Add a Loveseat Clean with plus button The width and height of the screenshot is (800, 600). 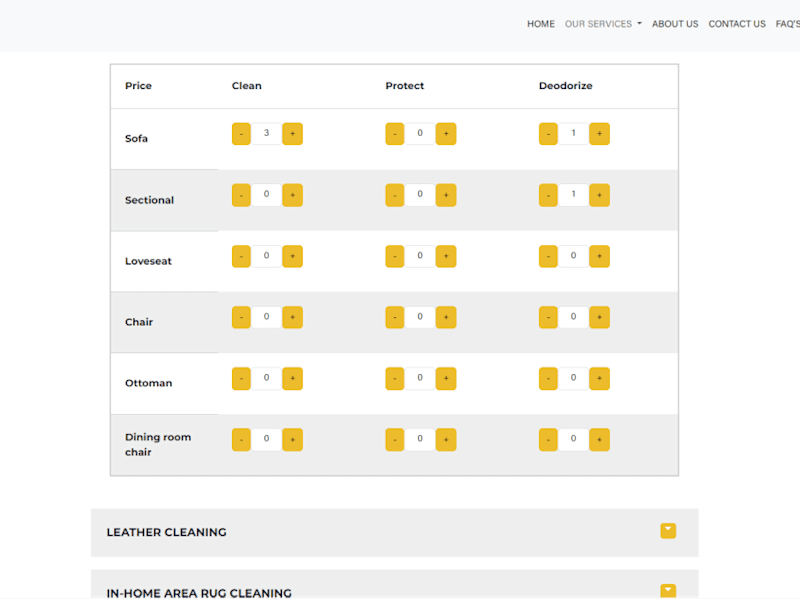(x=292, y=256)
